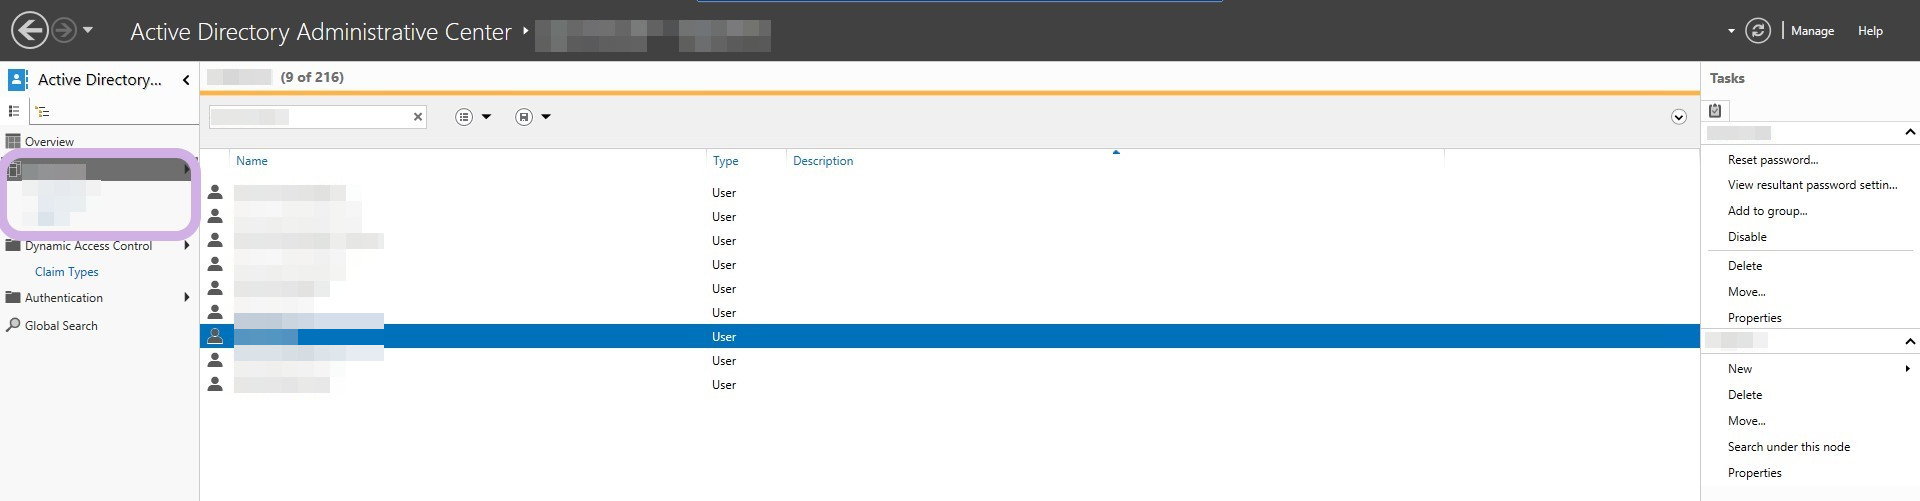Select Overview in the navigation pane

[49, 142]
